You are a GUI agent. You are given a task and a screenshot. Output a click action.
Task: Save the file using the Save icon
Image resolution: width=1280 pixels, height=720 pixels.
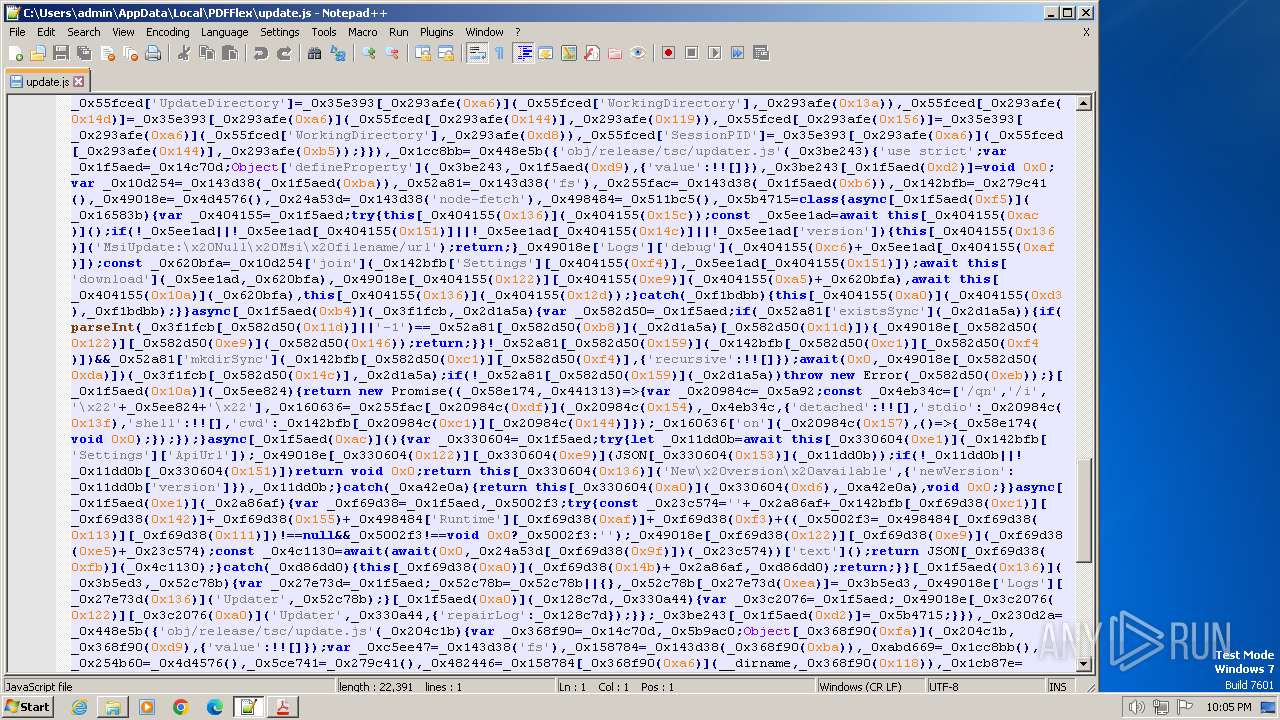60,53
